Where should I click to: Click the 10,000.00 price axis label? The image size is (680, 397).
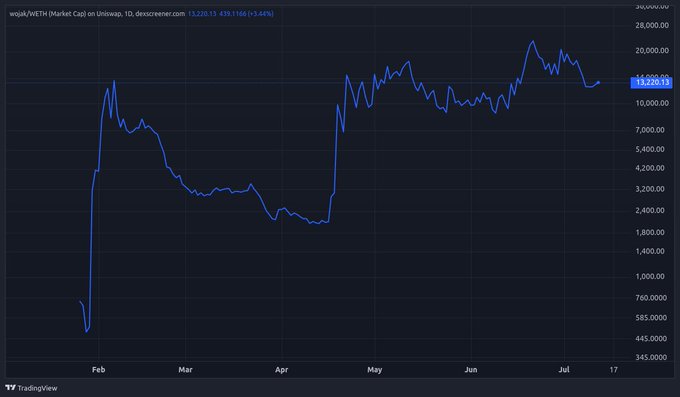click(x=652, y=103)
